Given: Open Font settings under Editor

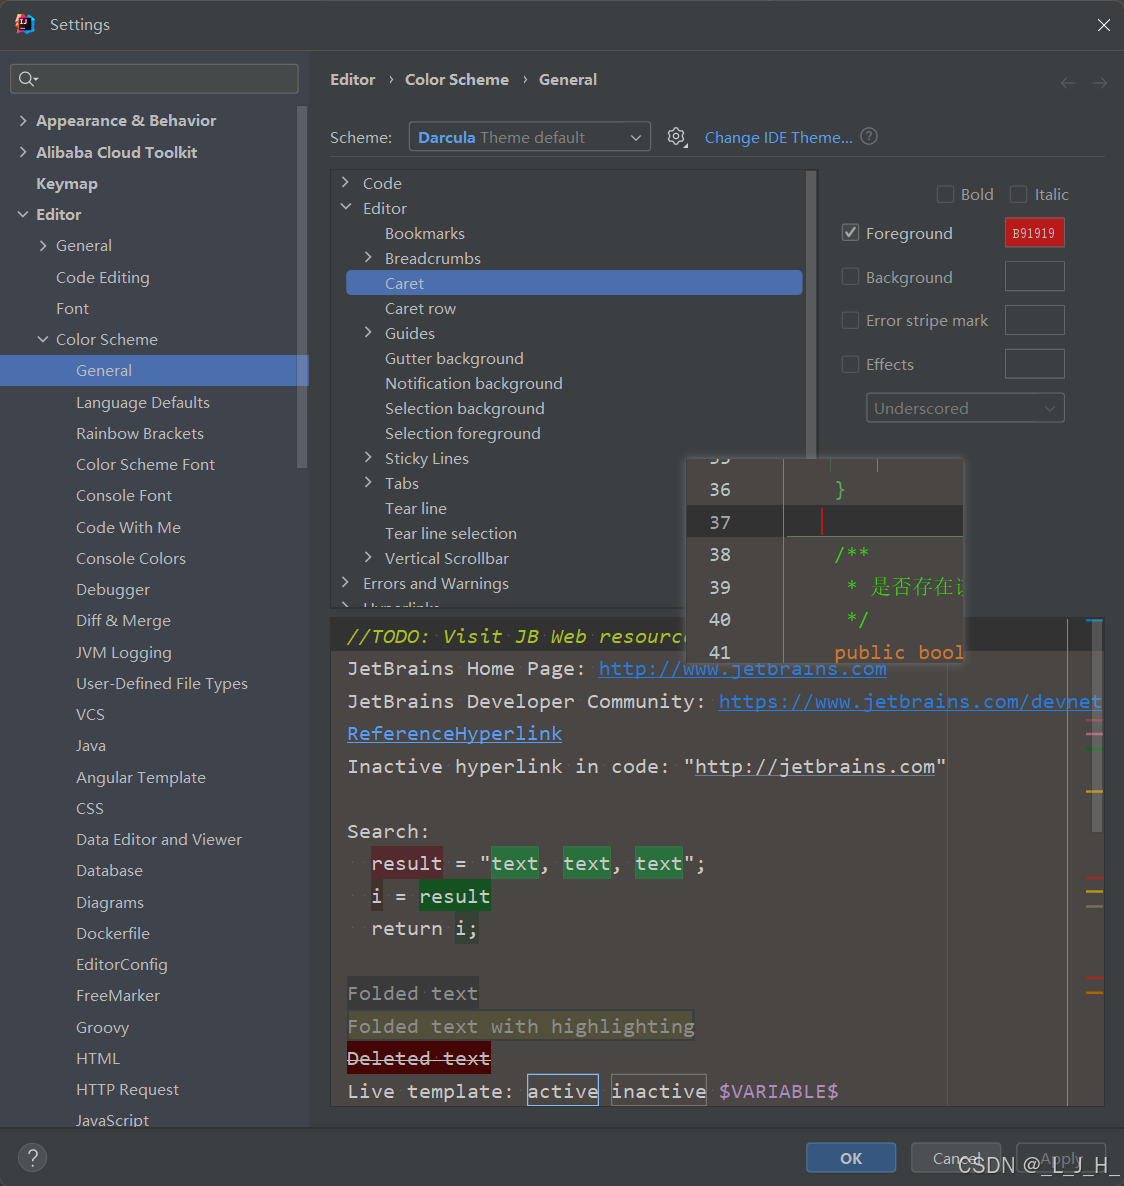Looking at the screenshot, I should (73, 309).
